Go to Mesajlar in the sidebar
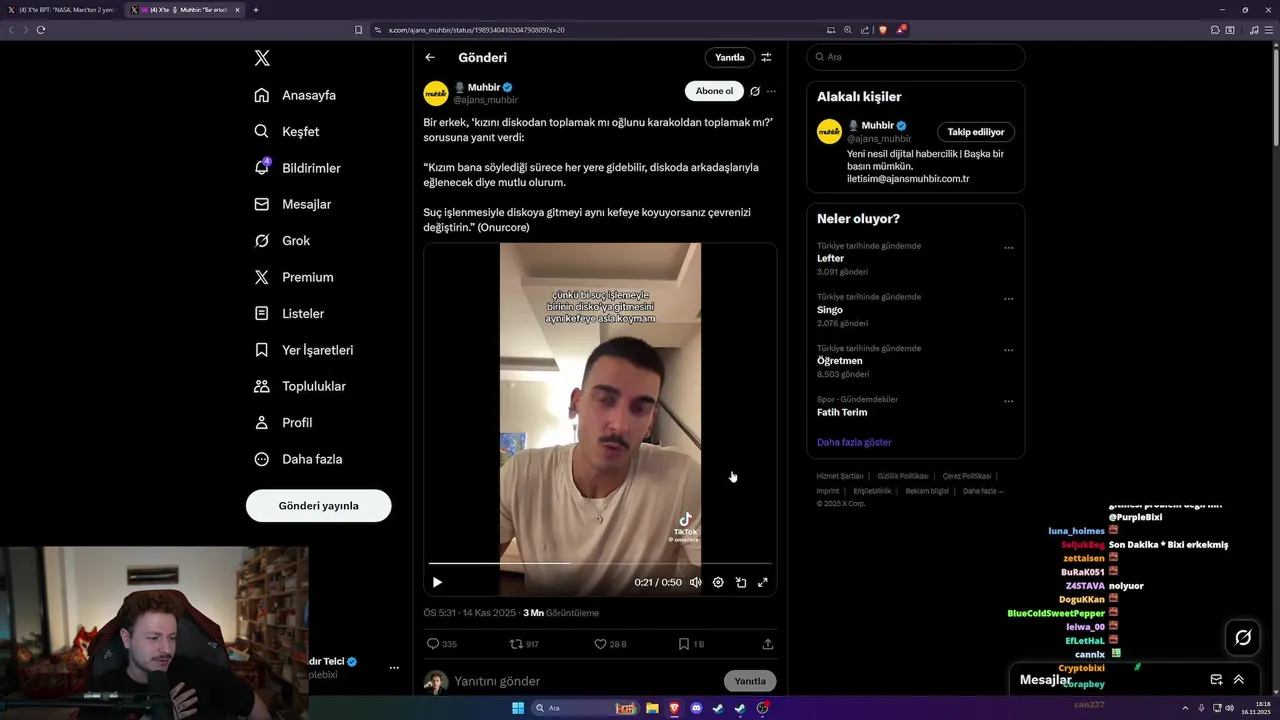Screen dimensions: 1280x720 [x=292, y=204]
